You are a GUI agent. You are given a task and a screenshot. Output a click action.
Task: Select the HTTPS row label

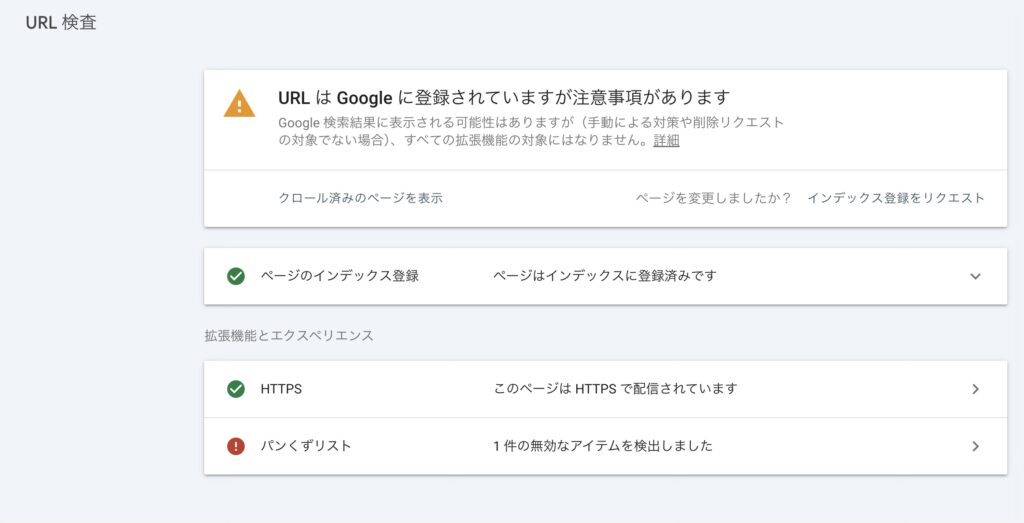pos(281,389)
